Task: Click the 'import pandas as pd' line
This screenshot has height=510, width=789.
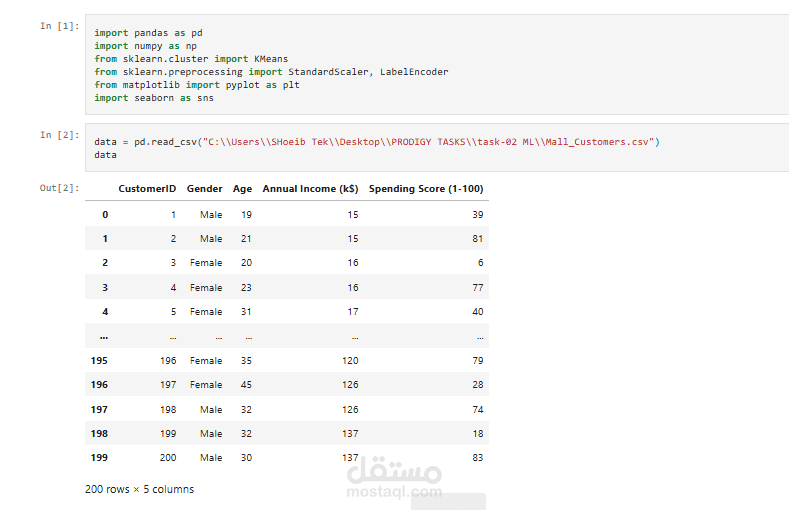Action: pos(148,33)
